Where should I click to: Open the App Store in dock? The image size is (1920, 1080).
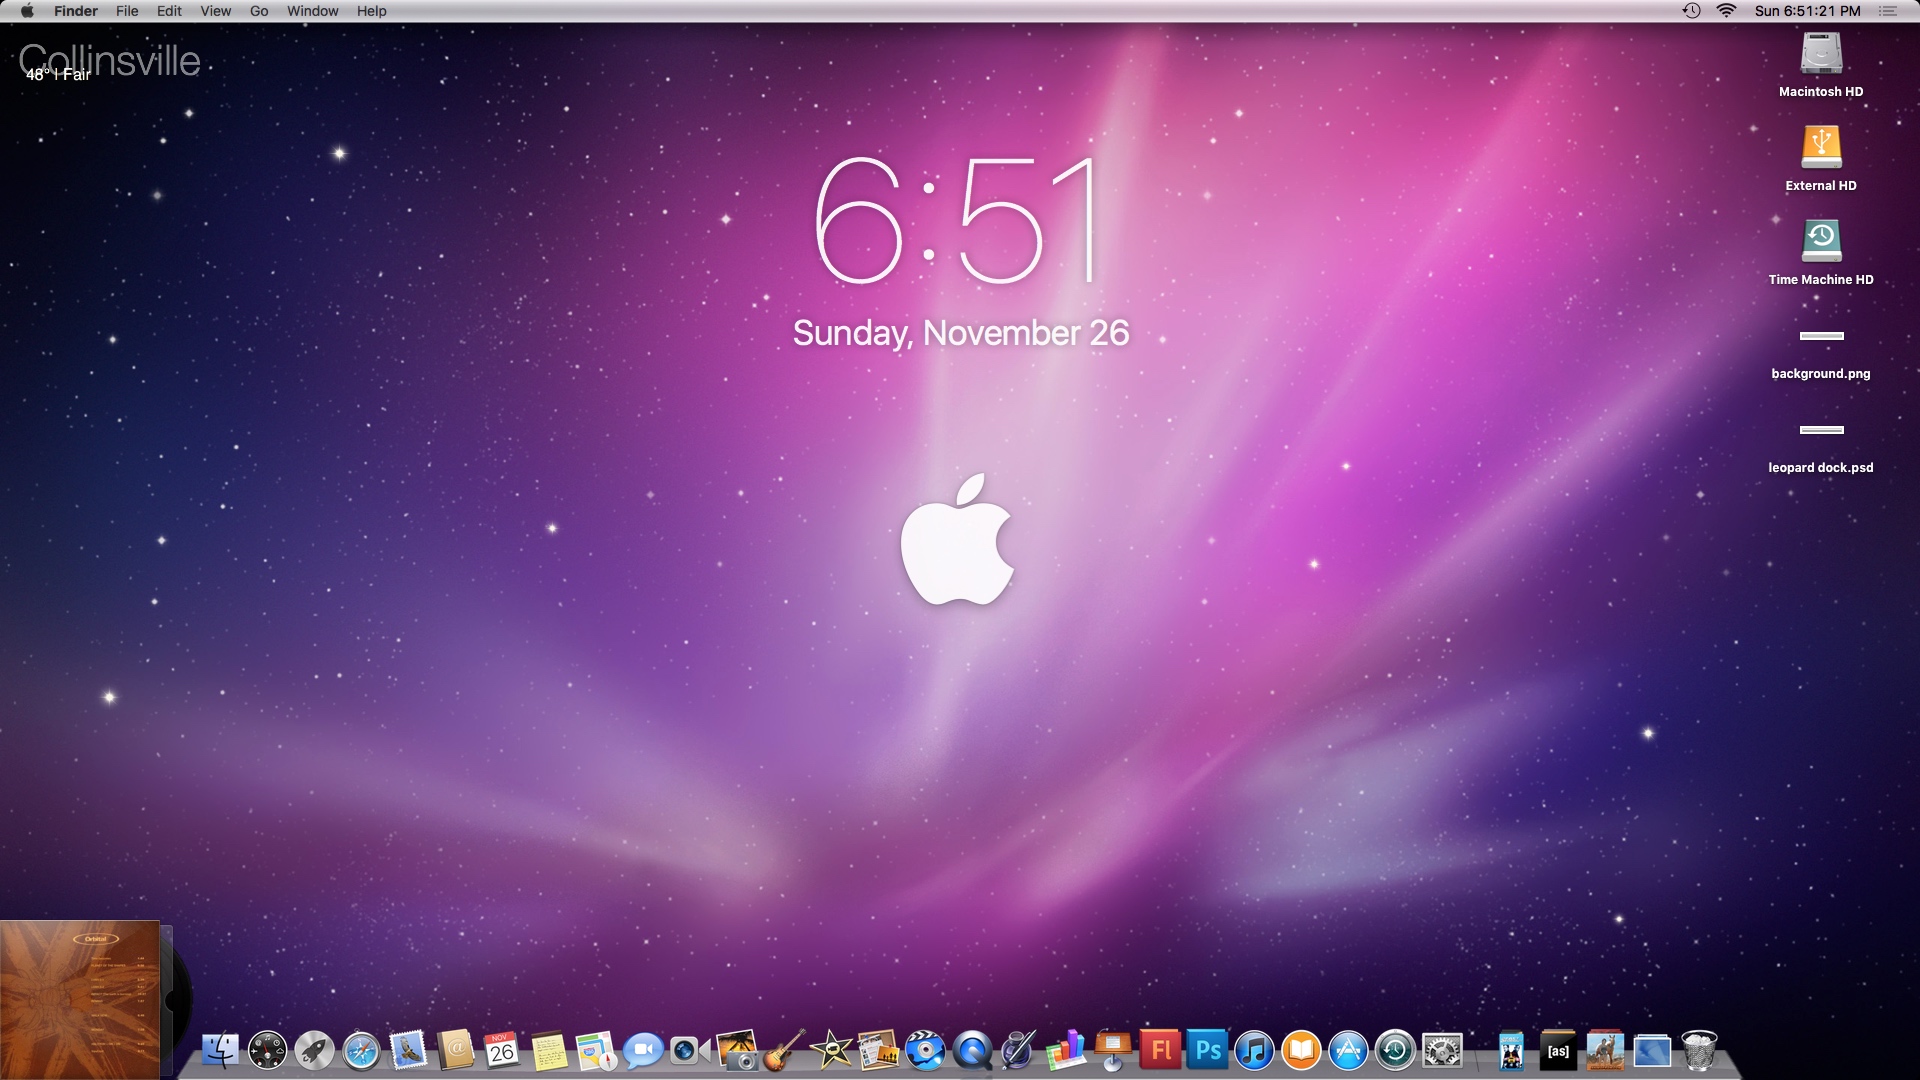pyautogui.click(x=1348, y=1051)
